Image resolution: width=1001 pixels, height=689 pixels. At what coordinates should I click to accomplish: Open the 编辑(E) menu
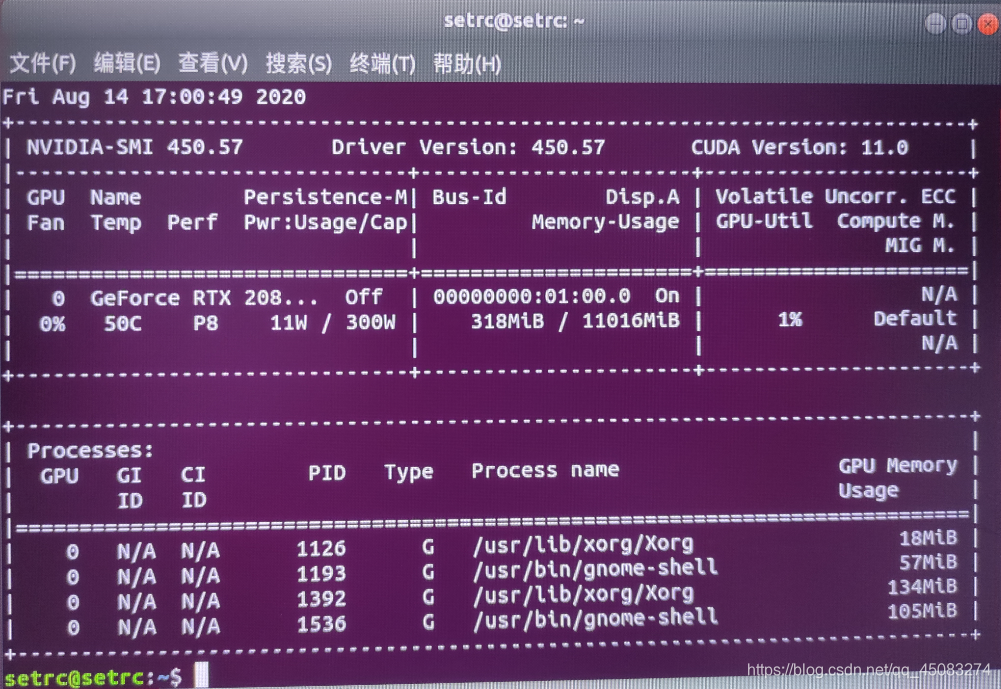[127, 63]
